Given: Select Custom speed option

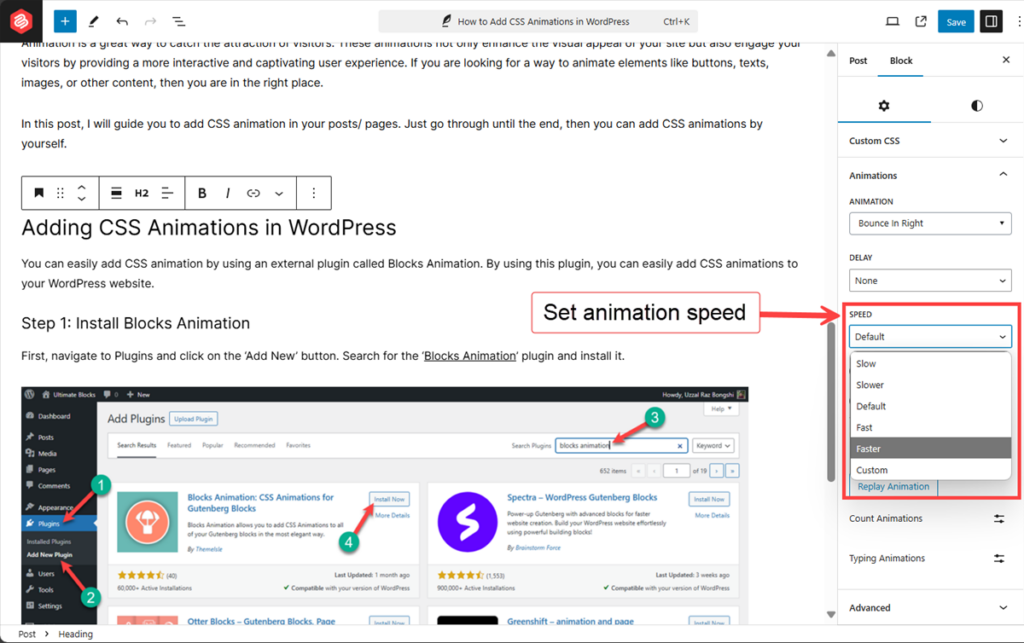Looking at the screenshot, I should tap(930, 470).
